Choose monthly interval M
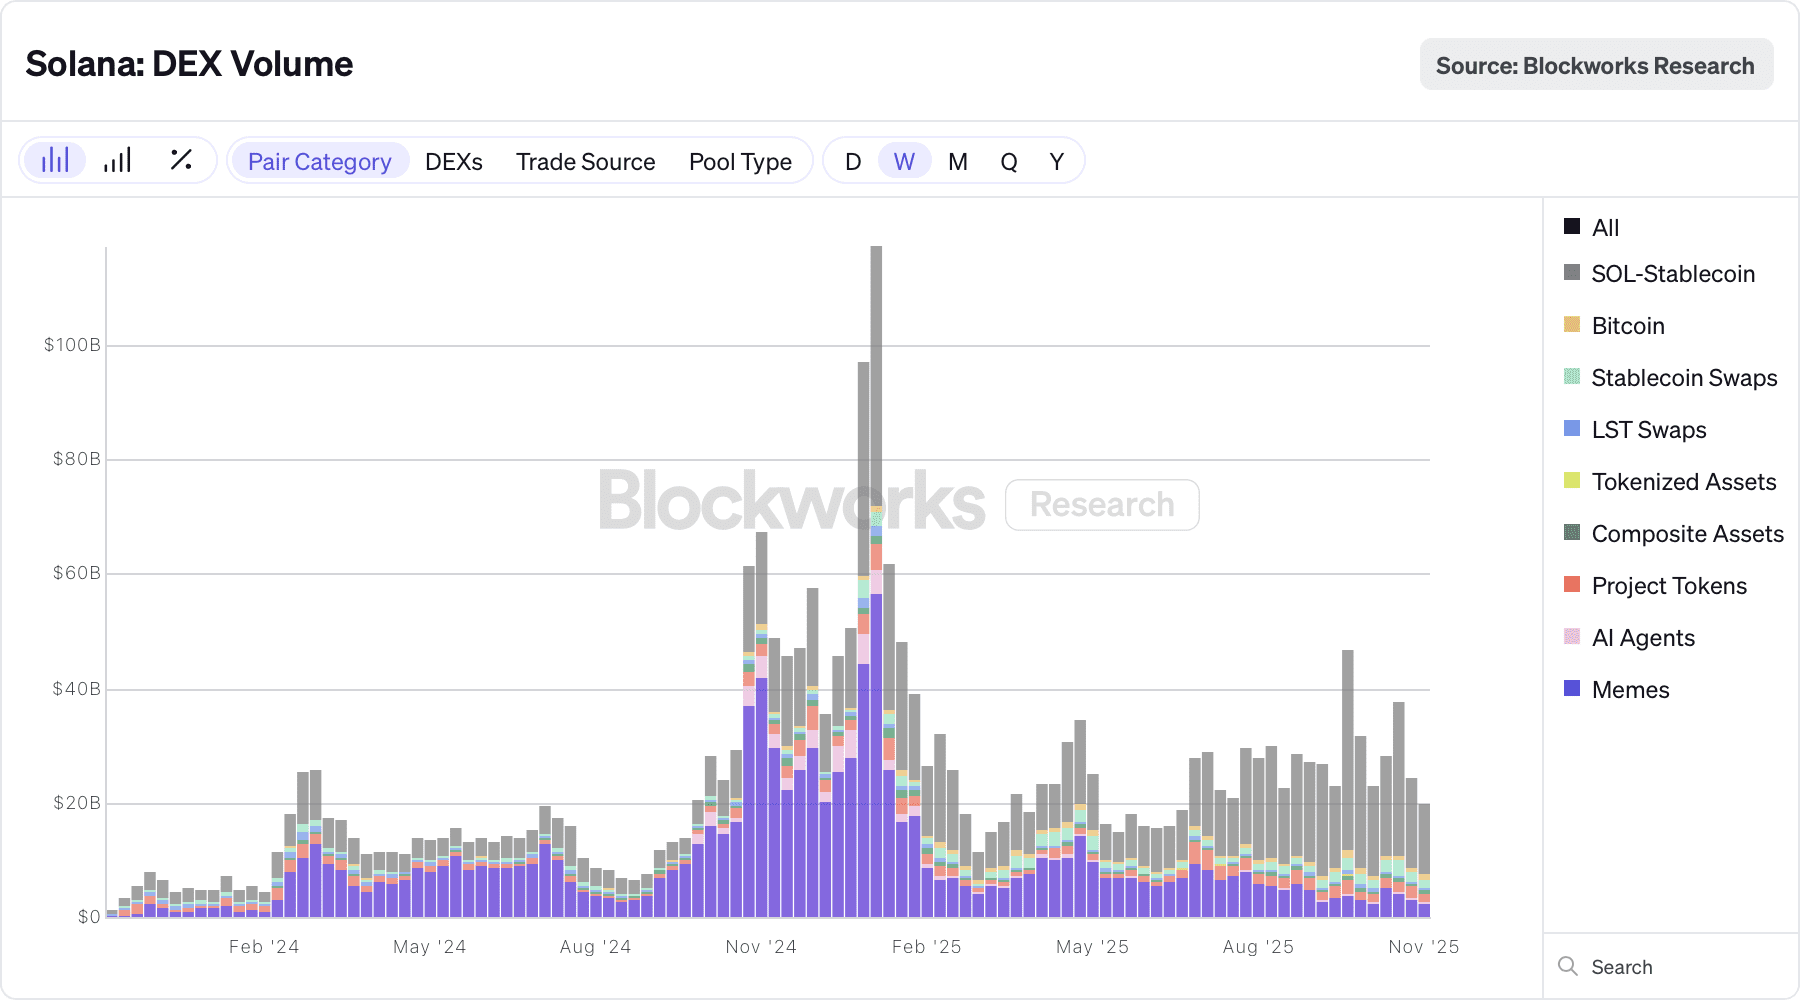This screenshot has height=1000, width=1800. (x=958, y=162)
